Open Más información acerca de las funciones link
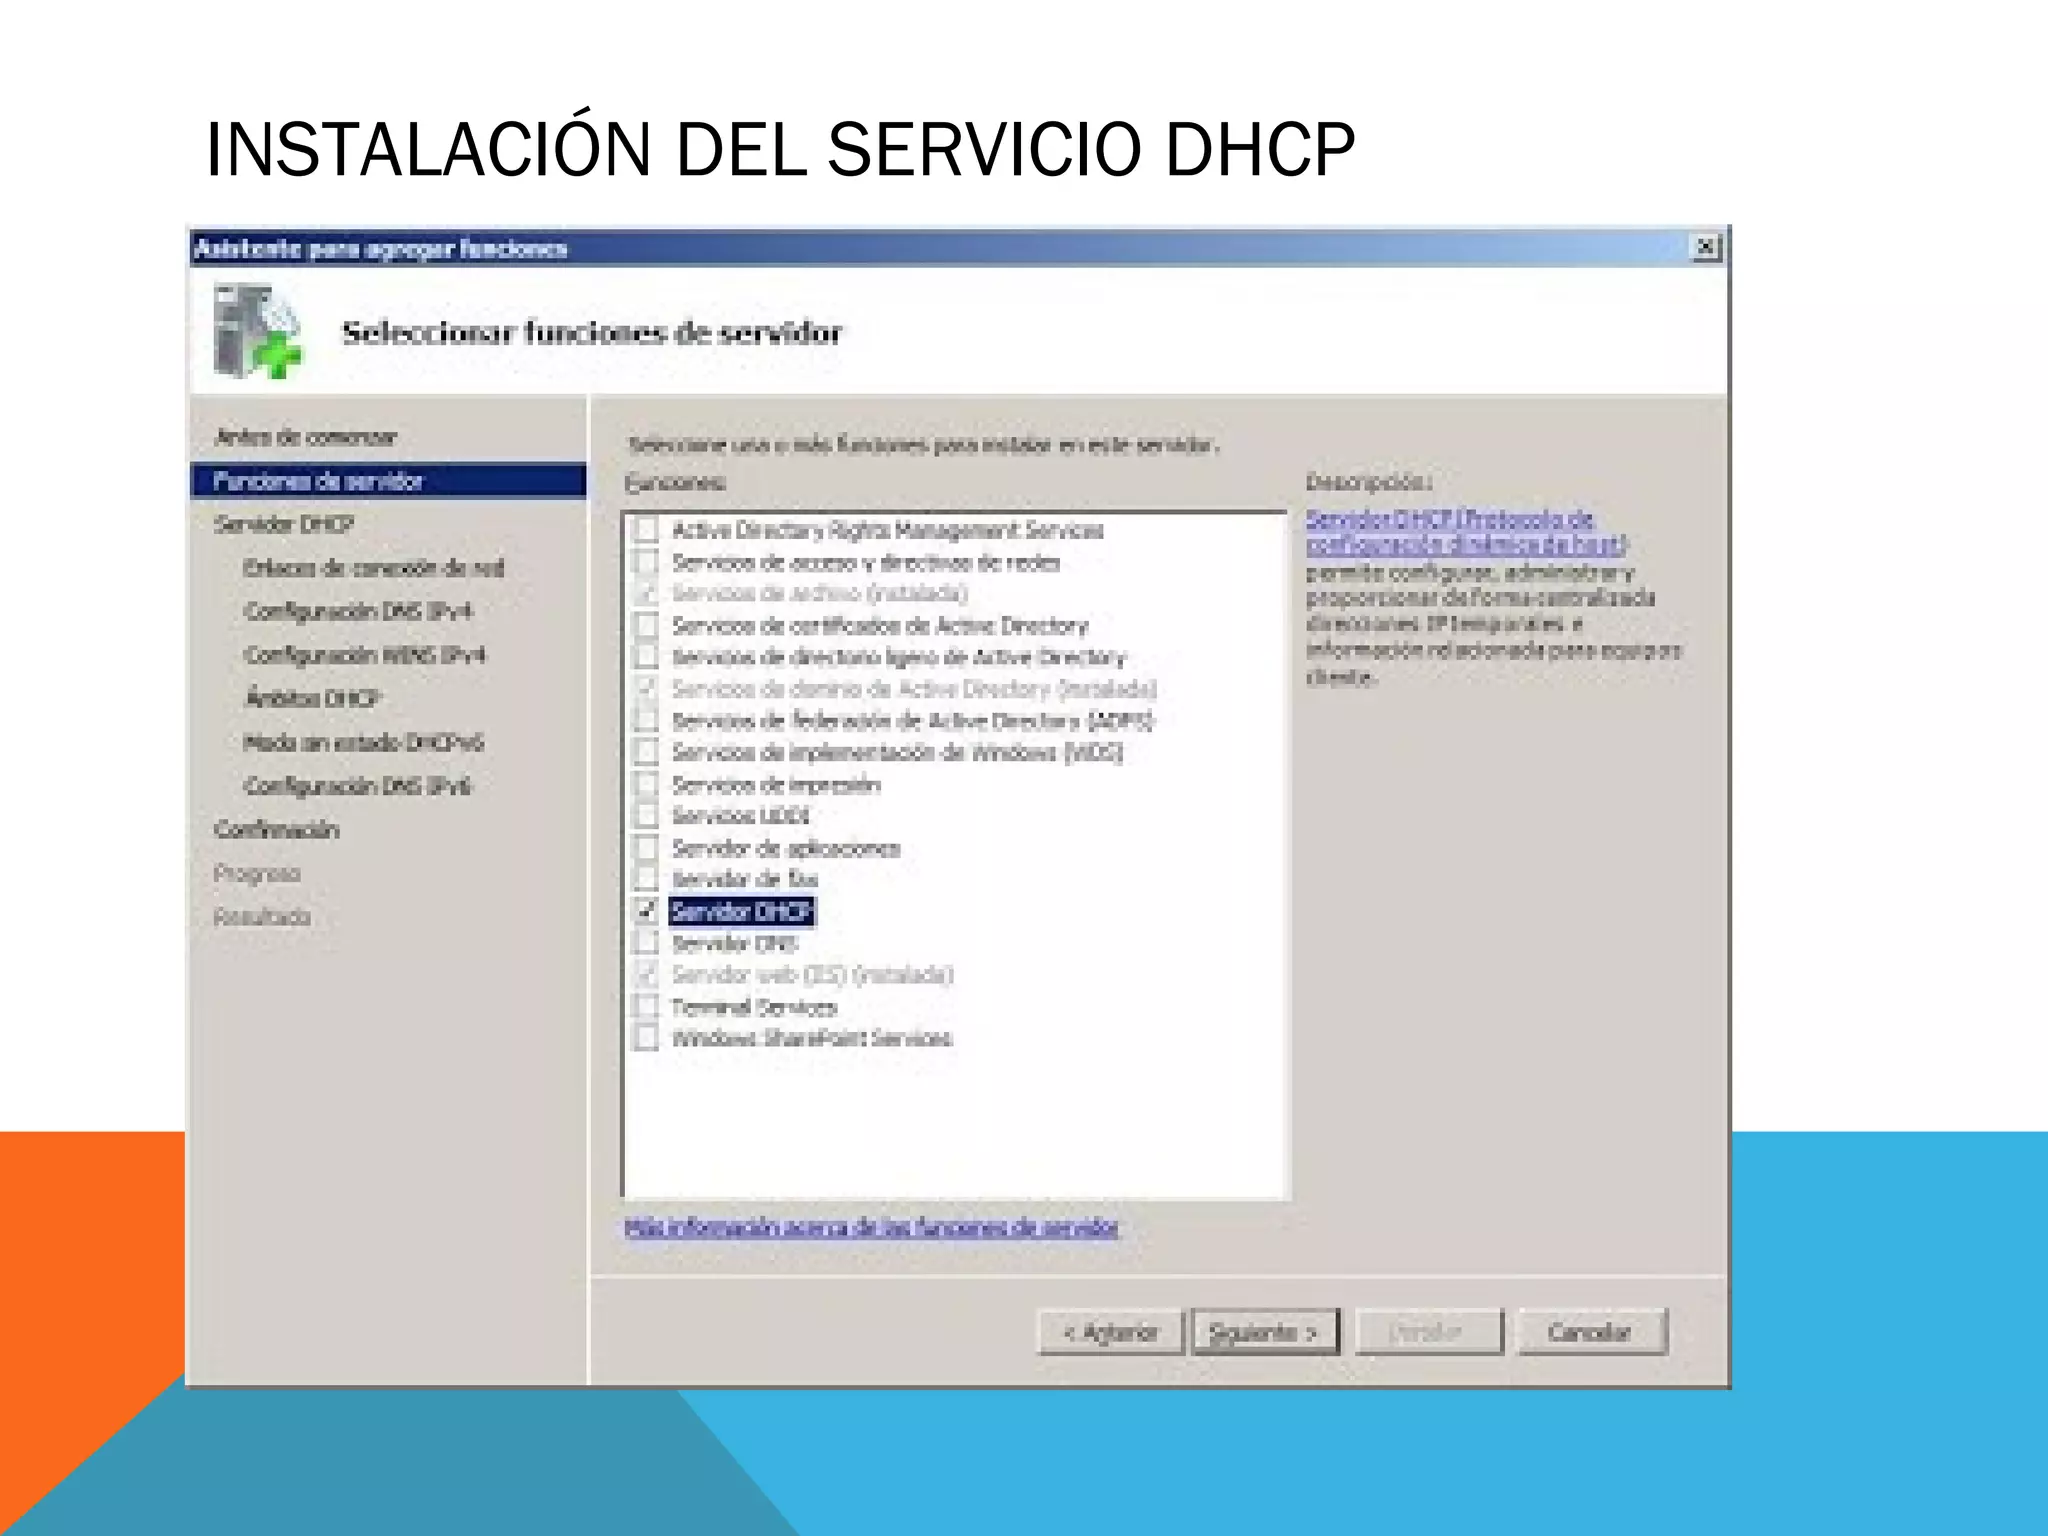 tap(871, 1227)
